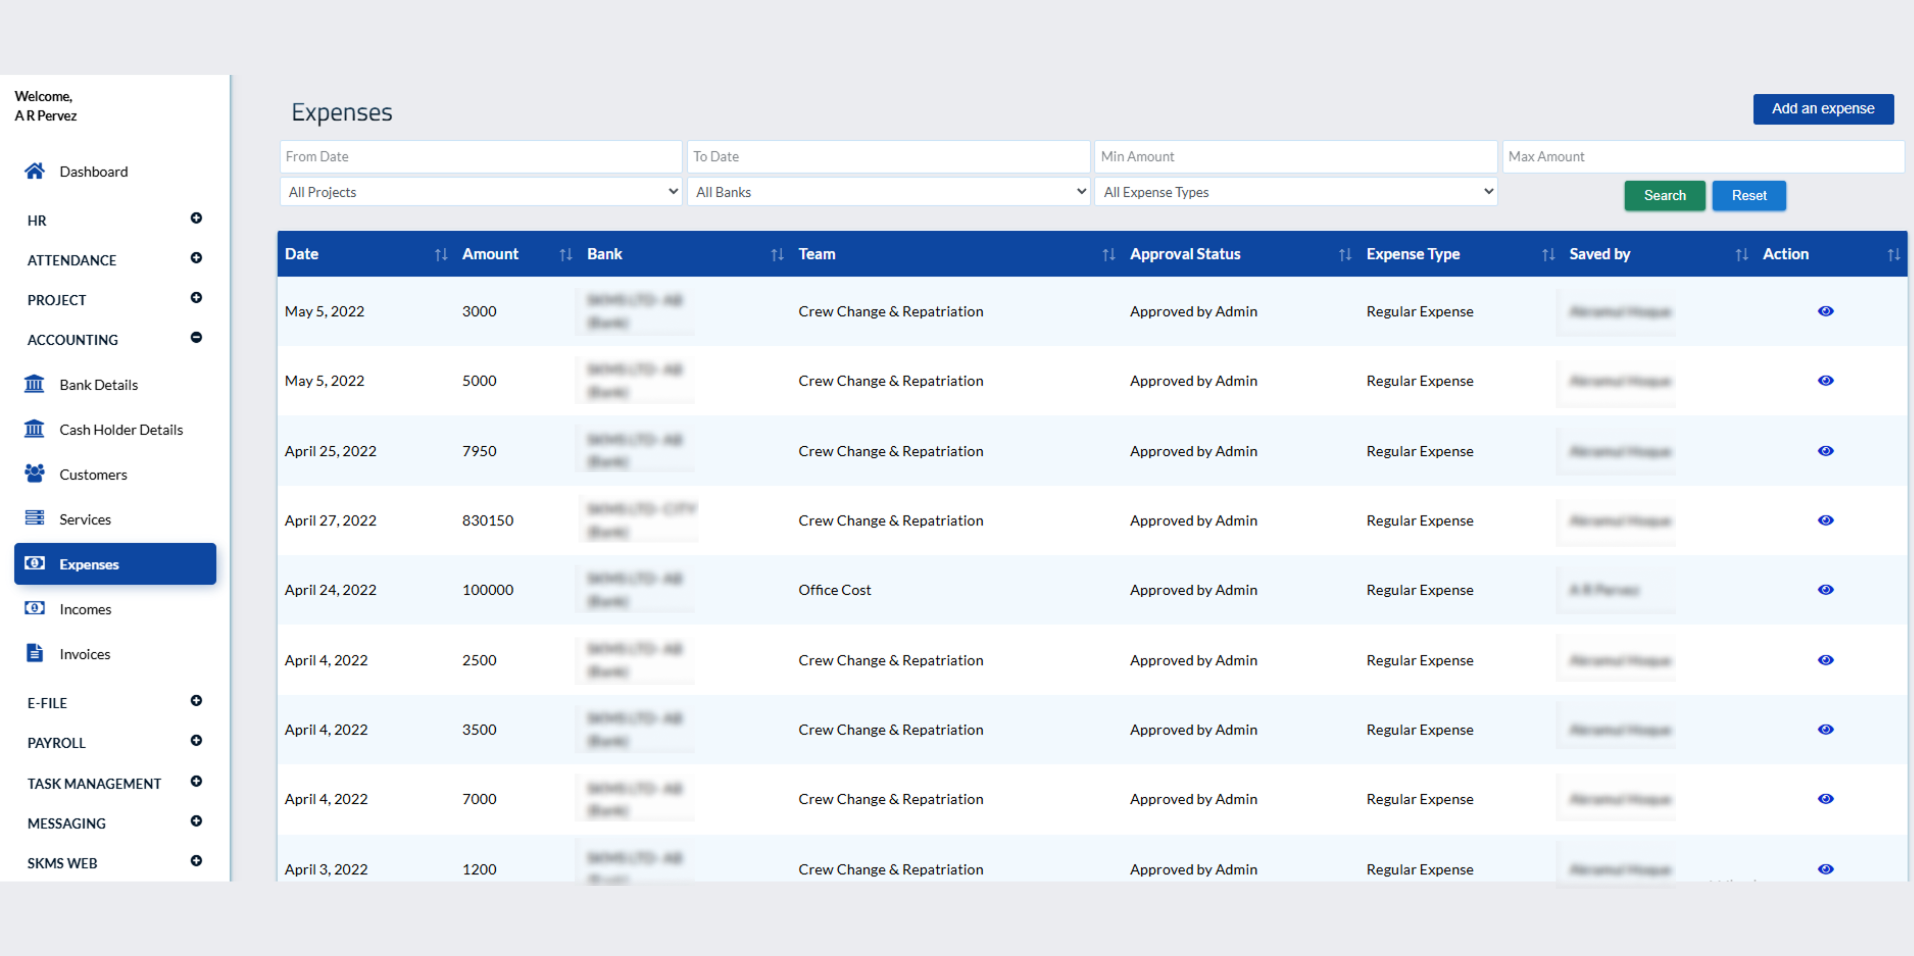Click the PAYROLL menu label
This screenshot has height=956, width=1914.
click(x=56, y=743)
